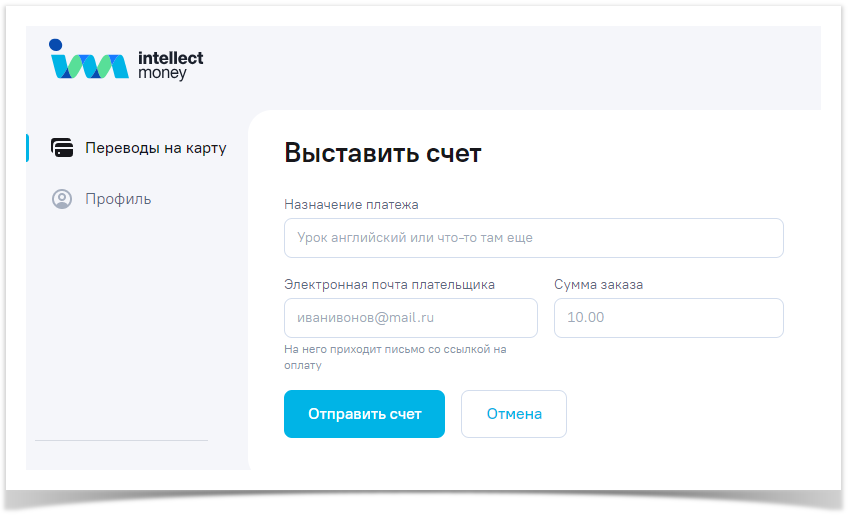Focus the Сумма заказа input field

pos(668,318)
